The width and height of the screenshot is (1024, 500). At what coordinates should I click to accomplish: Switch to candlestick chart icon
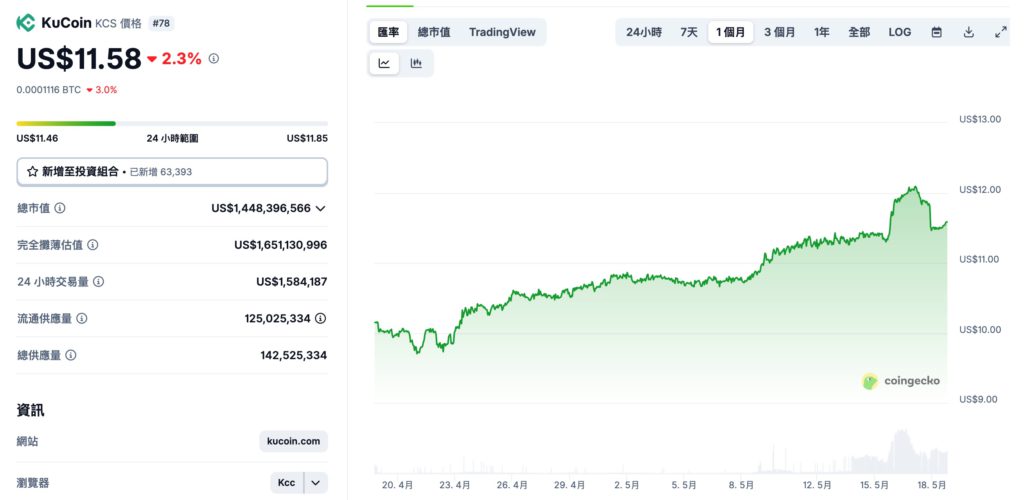click(x=416, y=63)
